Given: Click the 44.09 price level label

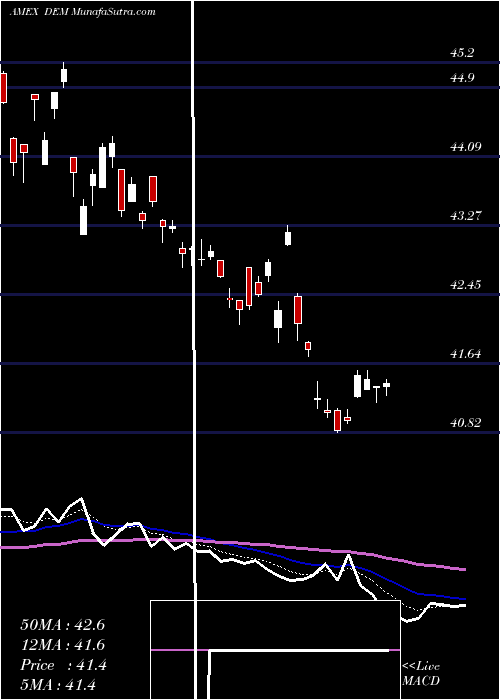Looking at the screenshot, I should (x=466, y=146).
